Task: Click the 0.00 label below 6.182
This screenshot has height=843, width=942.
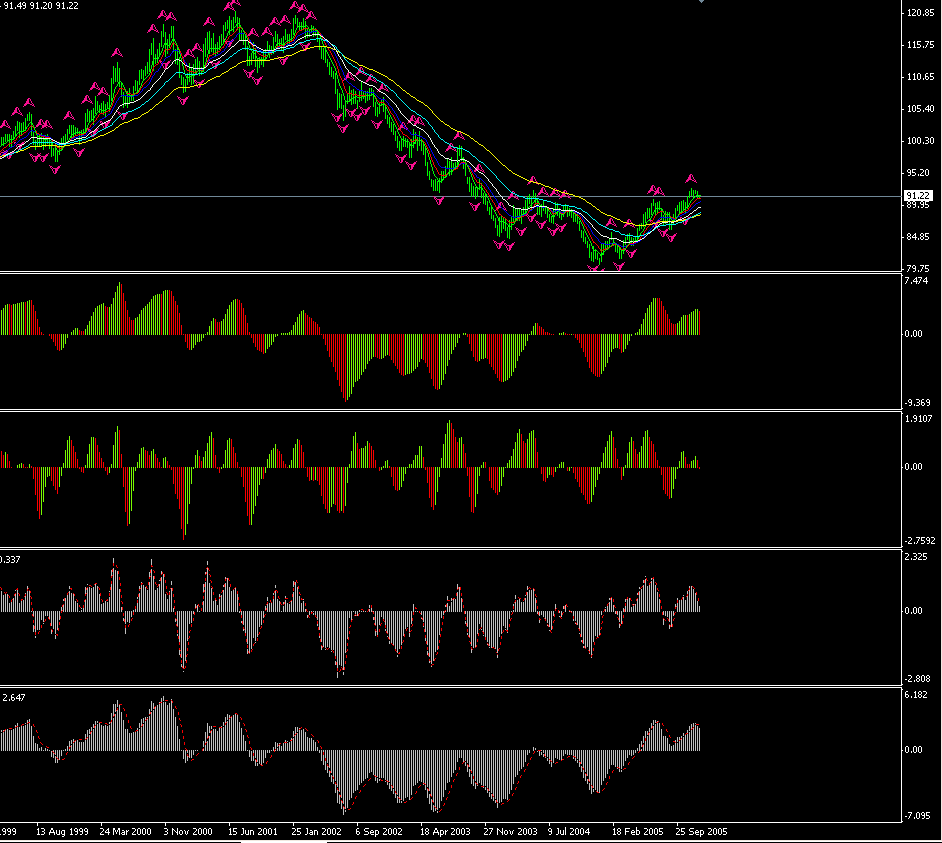Action: point(914,750)
